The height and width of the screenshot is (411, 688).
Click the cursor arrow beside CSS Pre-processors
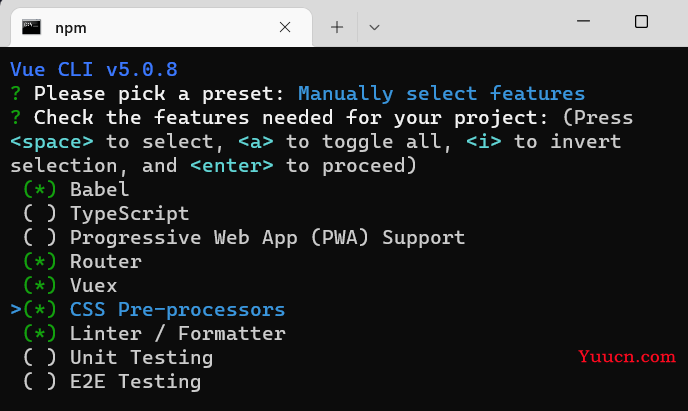click(16, 310)
